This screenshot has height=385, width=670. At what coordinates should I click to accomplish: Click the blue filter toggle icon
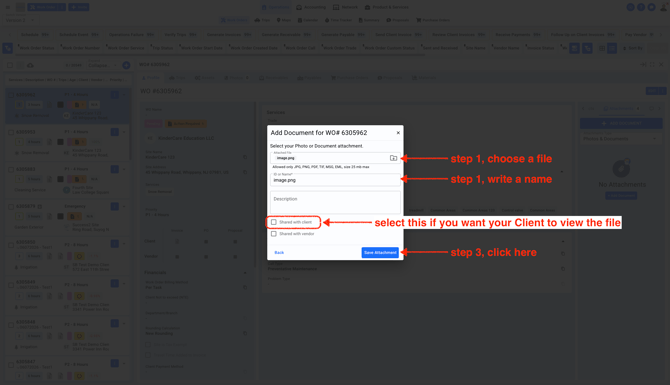(x=7, y=48)
